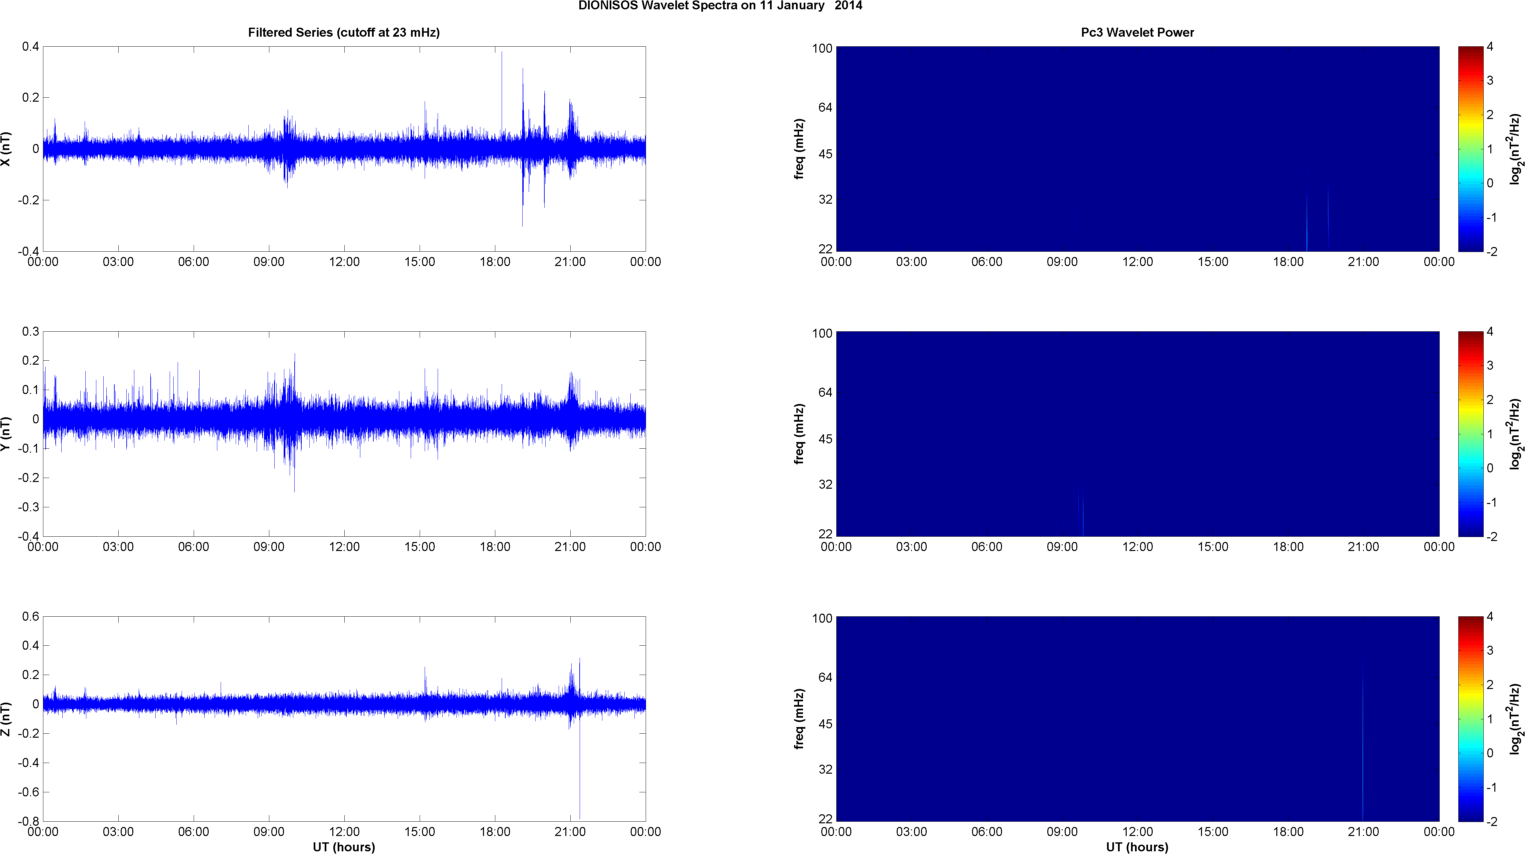This screenshot has height=854, width=1525.
Task: Select the "Filtered Series (cutoff at 23 mHz)" heading
Action: click(x=344, y=32)
